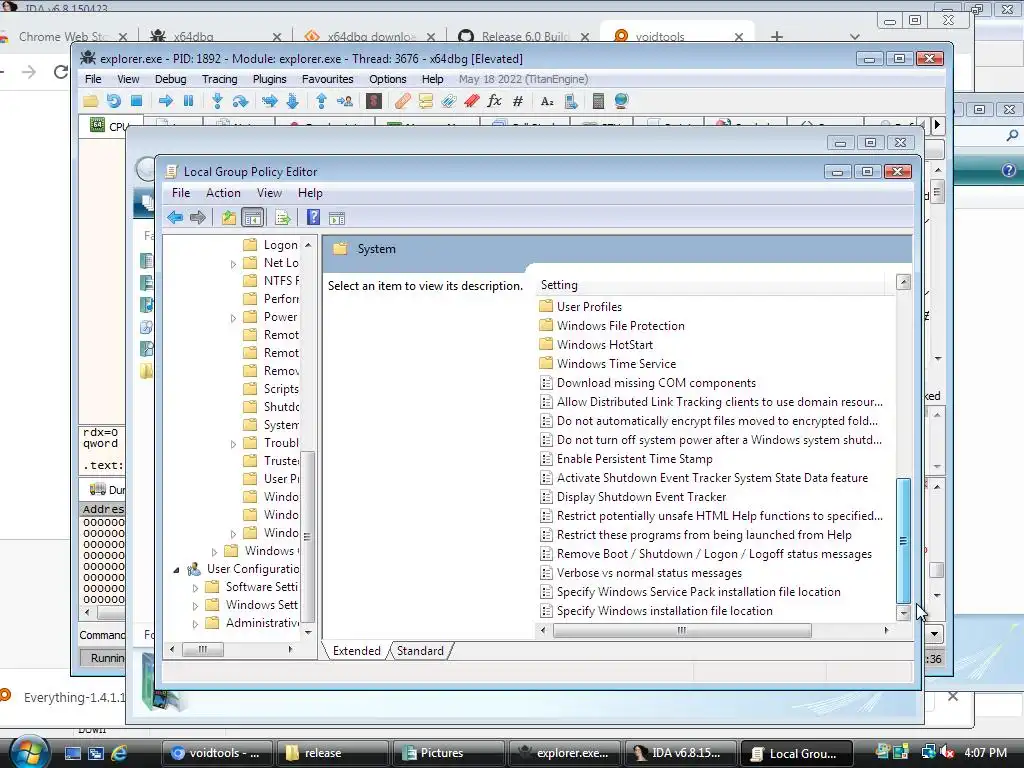
Task: Select the Logon folder in tree
Action: click(271, 245)
